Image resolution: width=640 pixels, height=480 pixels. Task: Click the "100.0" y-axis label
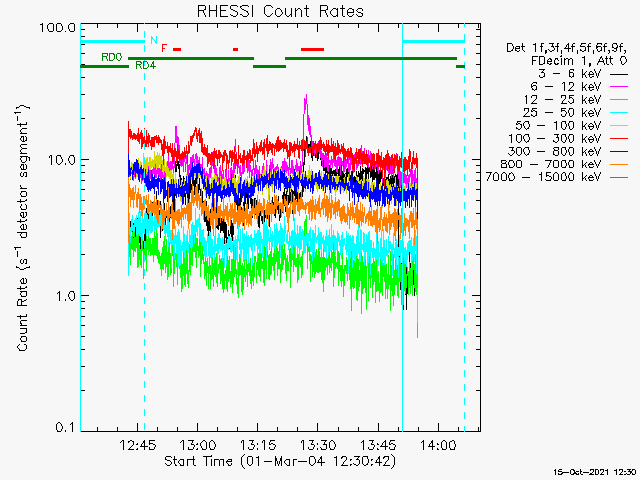point(58,28)
